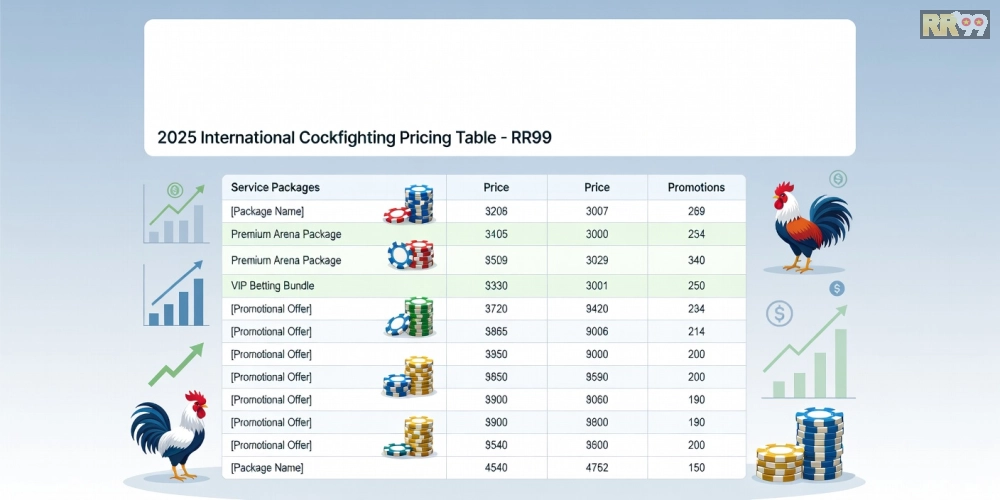Click the tall blue chip stack beside the Promotions 150 cell
The height and width of the screenshot is (500, 1000).
coord(820,445)
